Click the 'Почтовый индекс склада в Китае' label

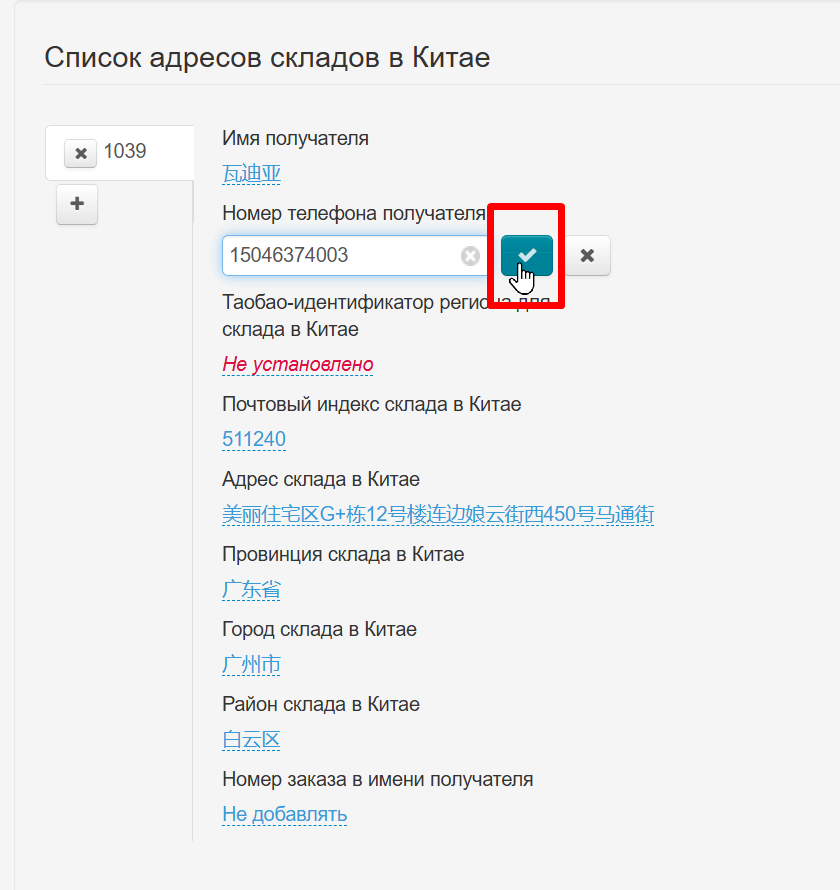(371, 404)
